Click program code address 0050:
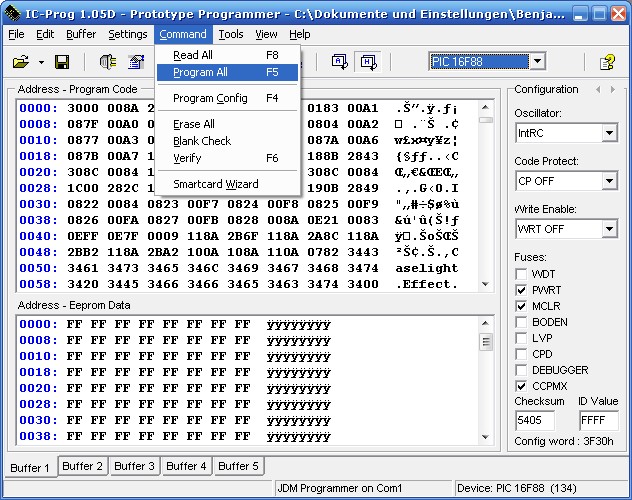The width and height of the screenshot is (632, 500). click(39, 268)
